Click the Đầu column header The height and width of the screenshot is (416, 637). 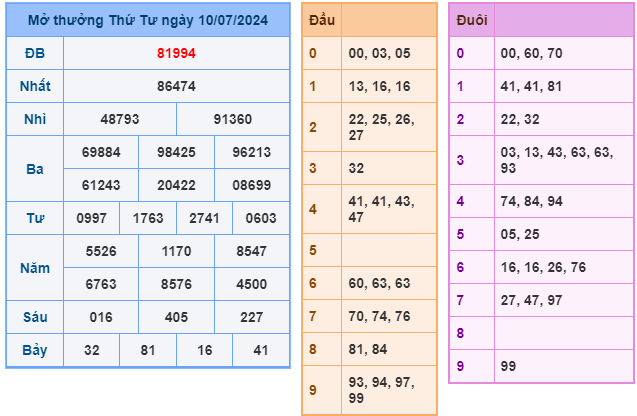click(x=322, y=20)
